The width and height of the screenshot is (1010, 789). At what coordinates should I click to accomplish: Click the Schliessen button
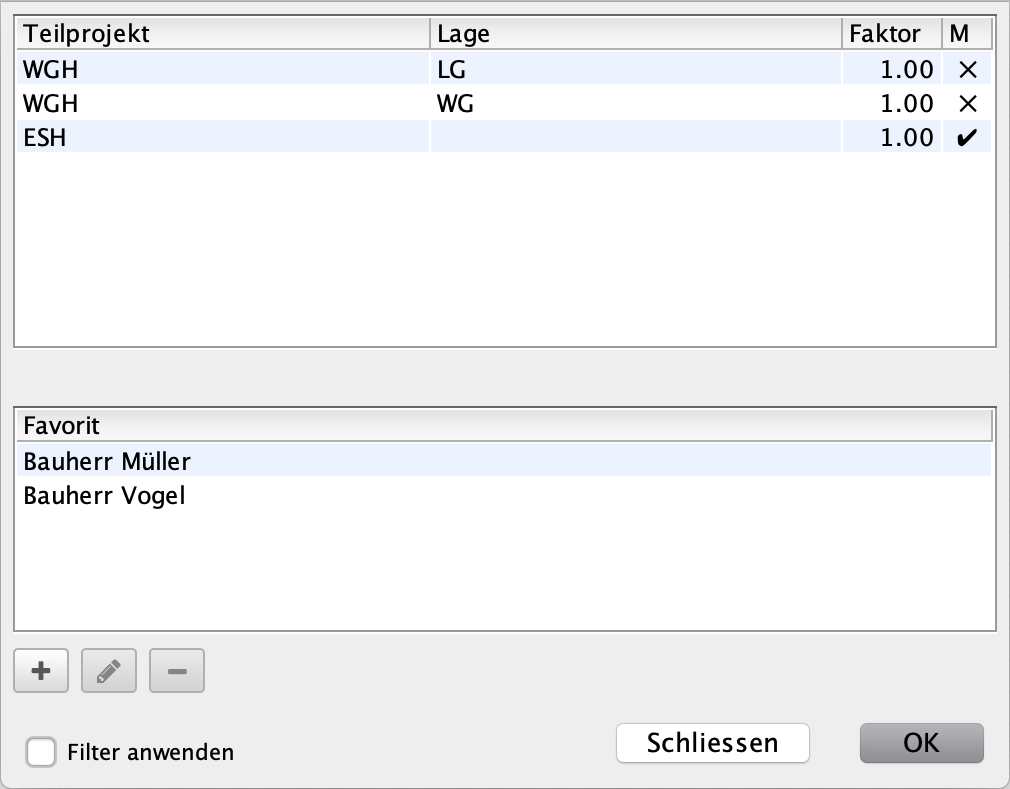coord(712,743)
